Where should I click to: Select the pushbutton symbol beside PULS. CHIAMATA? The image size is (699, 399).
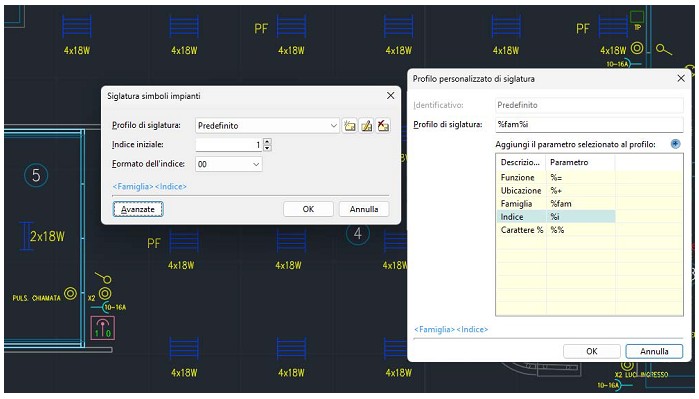click(70, 293)
